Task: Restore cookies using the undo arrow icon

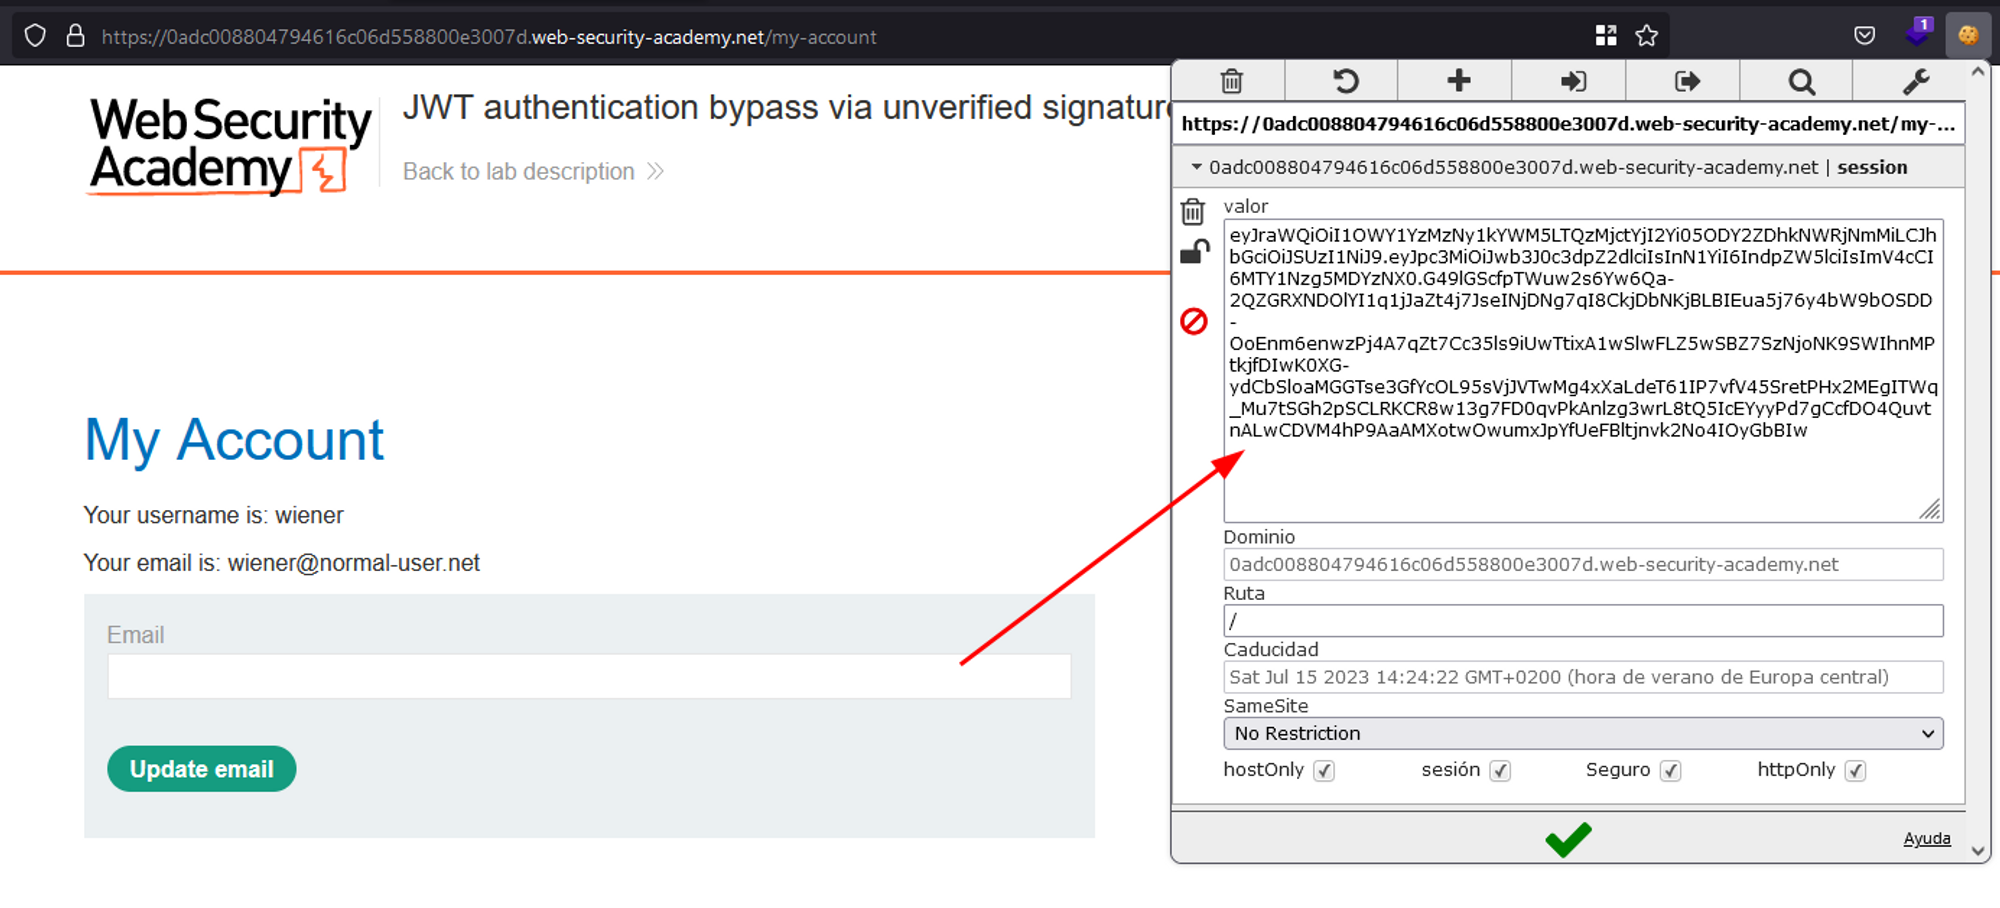Action: 1345,81
